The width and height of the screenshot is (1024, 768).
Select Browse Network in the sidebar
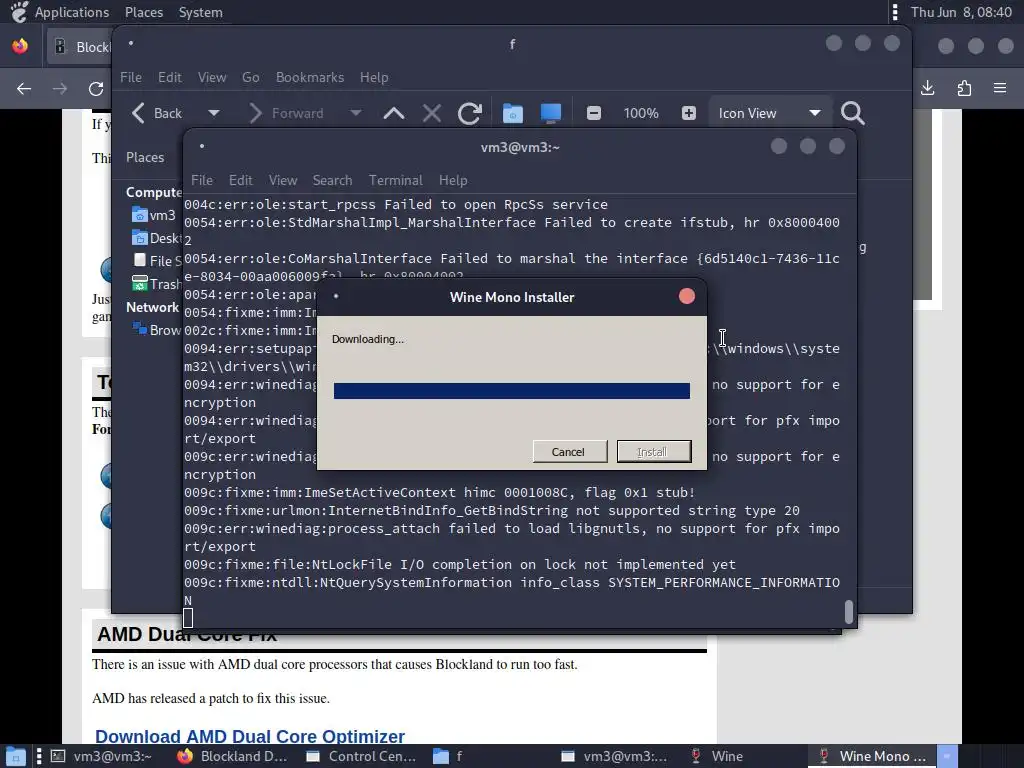pyautogui.click(x=157, y=330)
